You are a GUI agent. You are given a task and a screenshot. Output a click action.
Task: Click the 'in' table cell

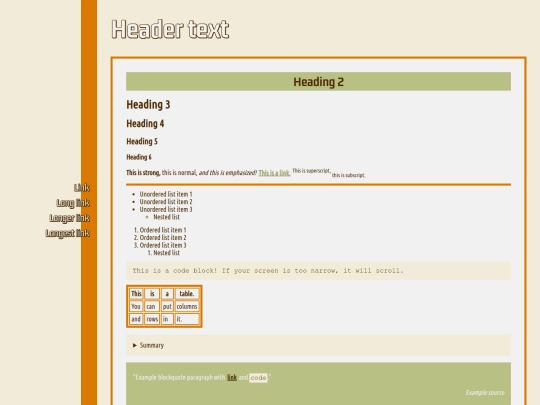point(167,319)
